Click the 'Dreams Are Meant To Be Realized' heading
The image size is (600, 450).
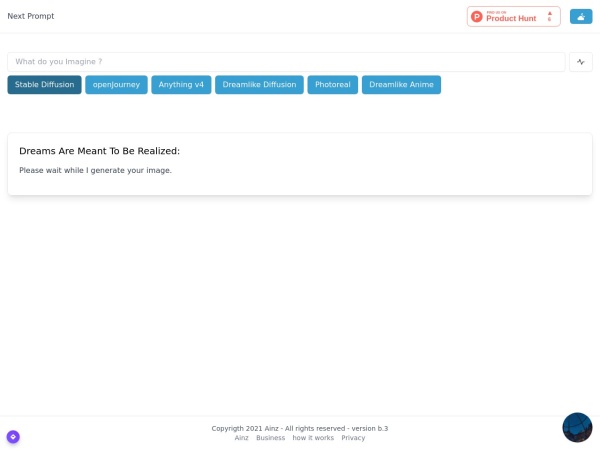[99, 151]
